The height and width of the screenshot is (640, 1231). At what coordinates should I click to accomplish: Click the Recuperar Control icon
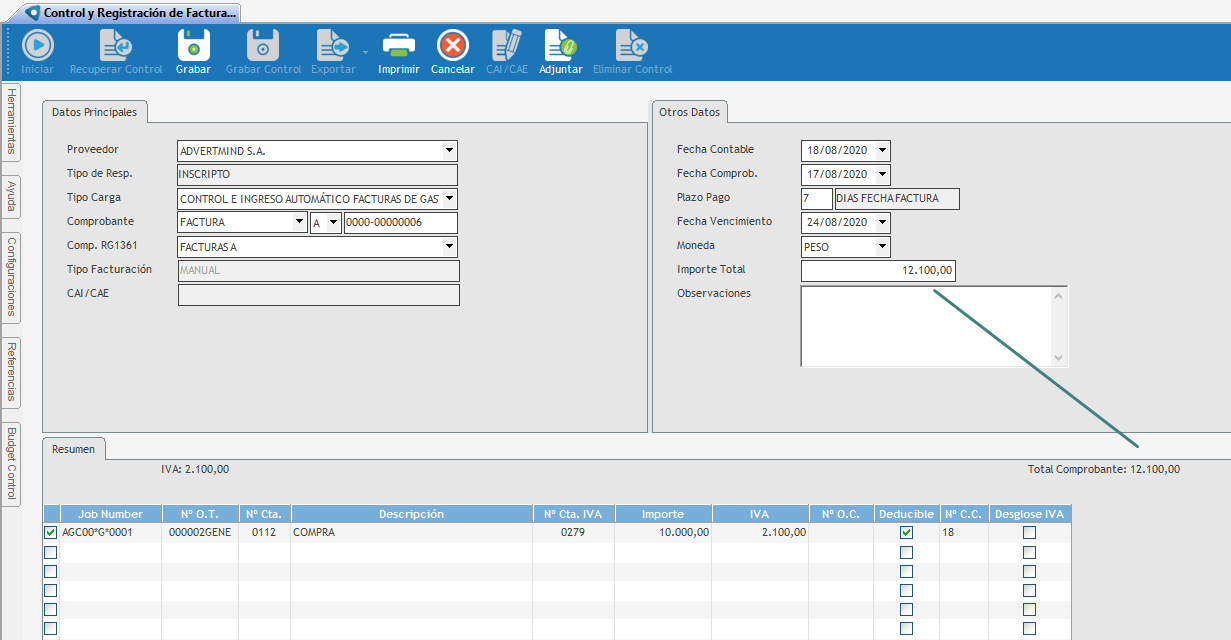tap(116, 46)
